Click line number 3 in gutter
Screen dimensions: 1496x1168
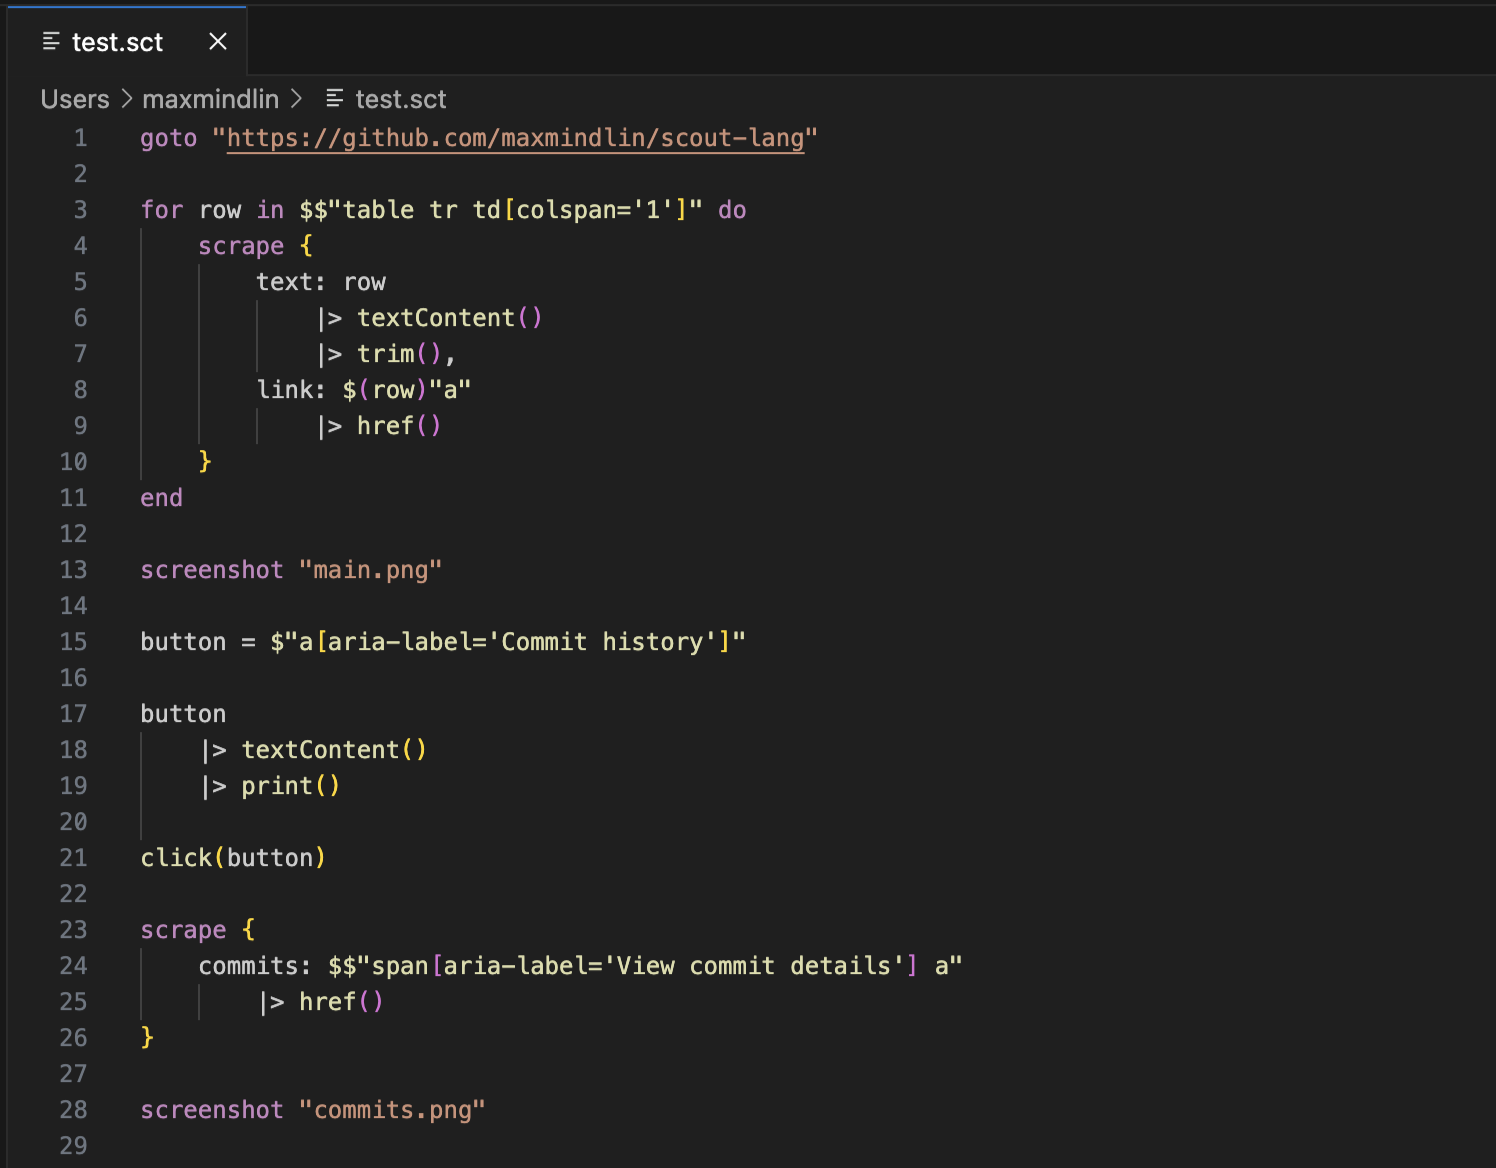click(80, 210)
